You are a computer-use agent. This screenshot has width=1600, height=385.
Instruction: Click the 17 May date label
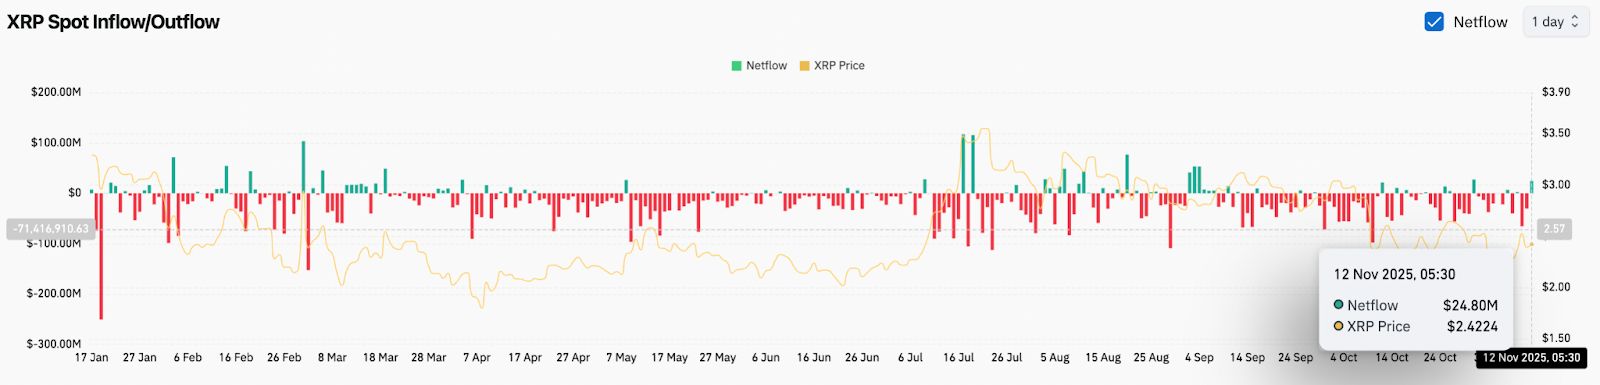coord(670,357)
